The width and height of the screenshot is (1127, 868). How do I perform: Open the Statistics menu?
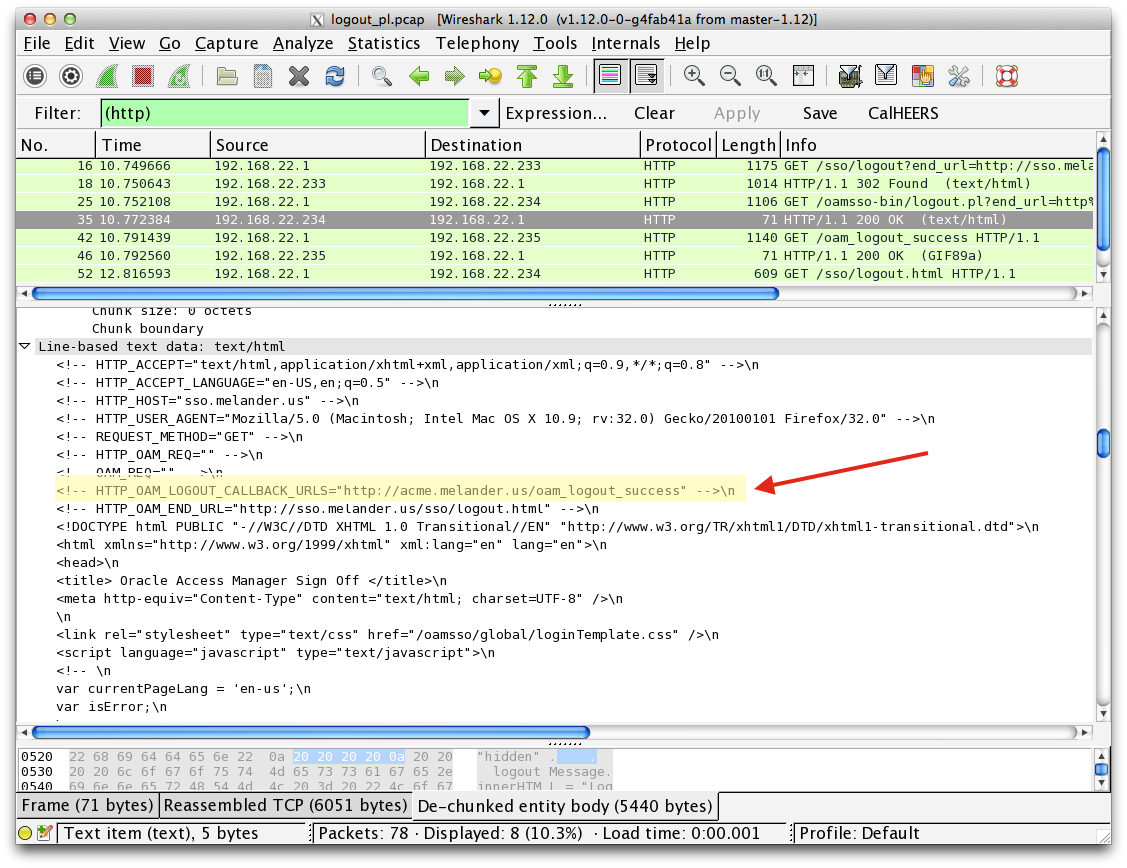(384, 43)
